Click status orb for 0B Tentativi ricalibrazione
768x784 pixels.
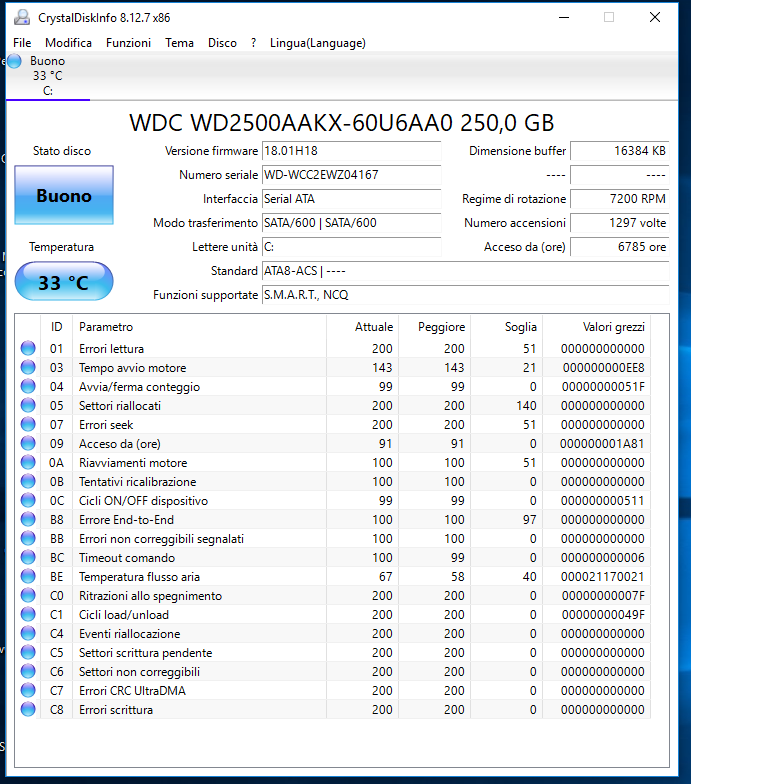28,482
